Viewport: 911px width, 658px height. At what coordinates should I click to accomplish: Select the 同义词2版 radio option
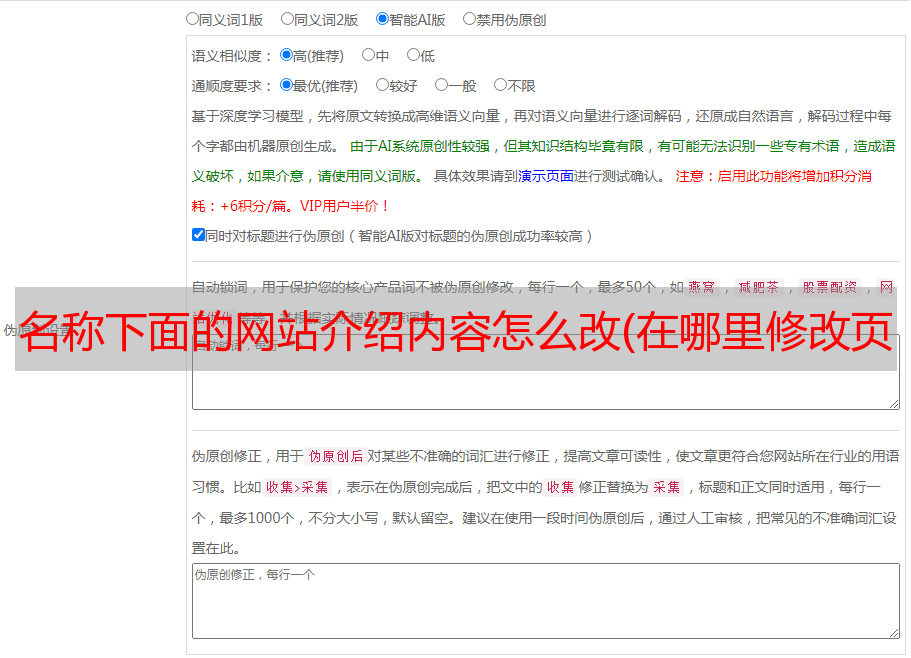[287, 19]
